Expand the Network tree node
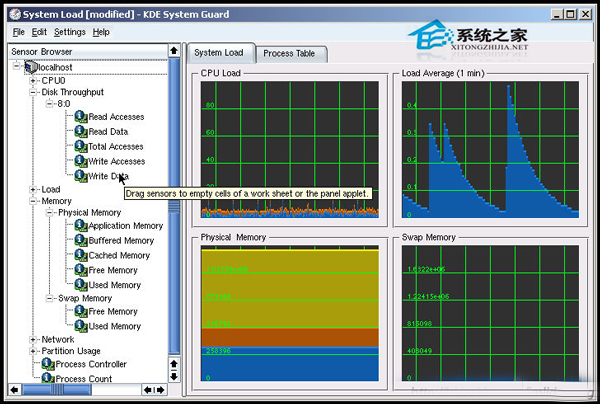This screenshot has width=600, height=404. pyautogui.click(x=33, y=340)
